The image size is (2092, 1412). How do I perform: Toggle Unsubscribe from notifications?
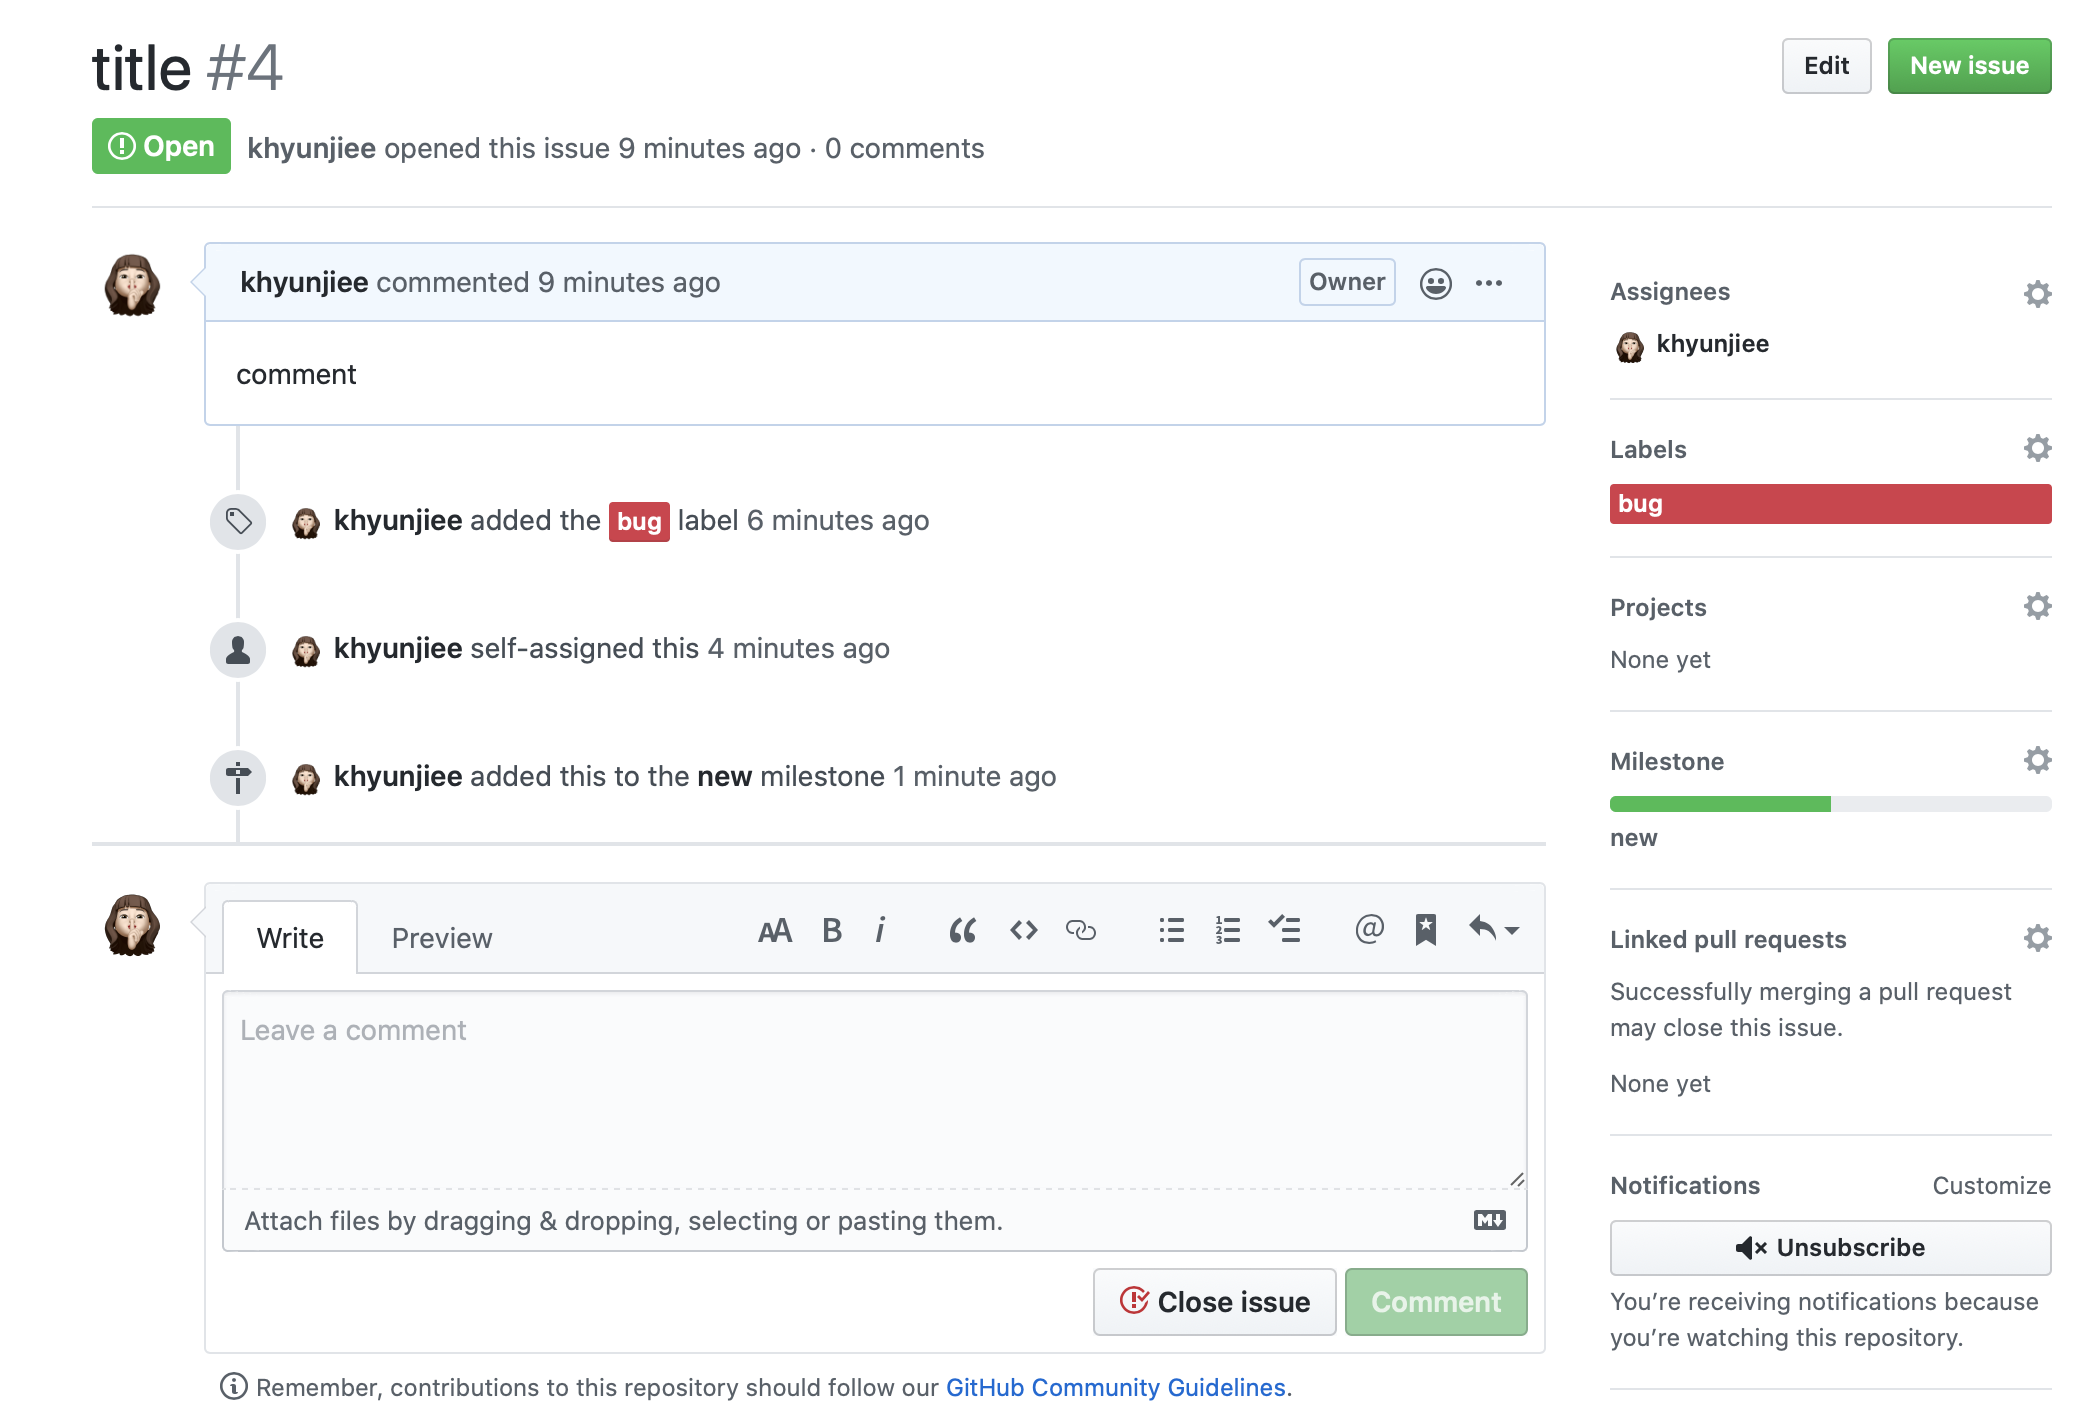tap(1829, 1248)
